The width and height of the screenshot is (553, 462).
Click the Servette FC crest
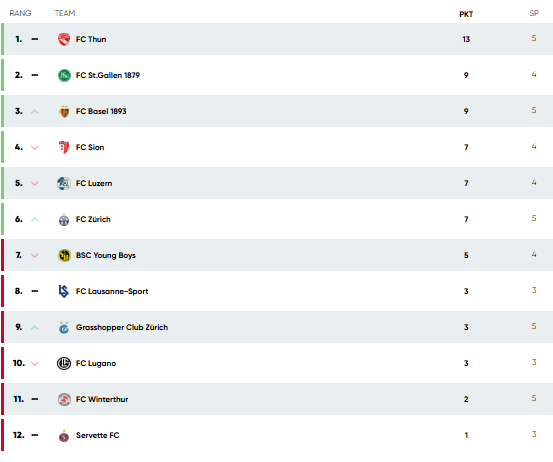coord(64,436)
